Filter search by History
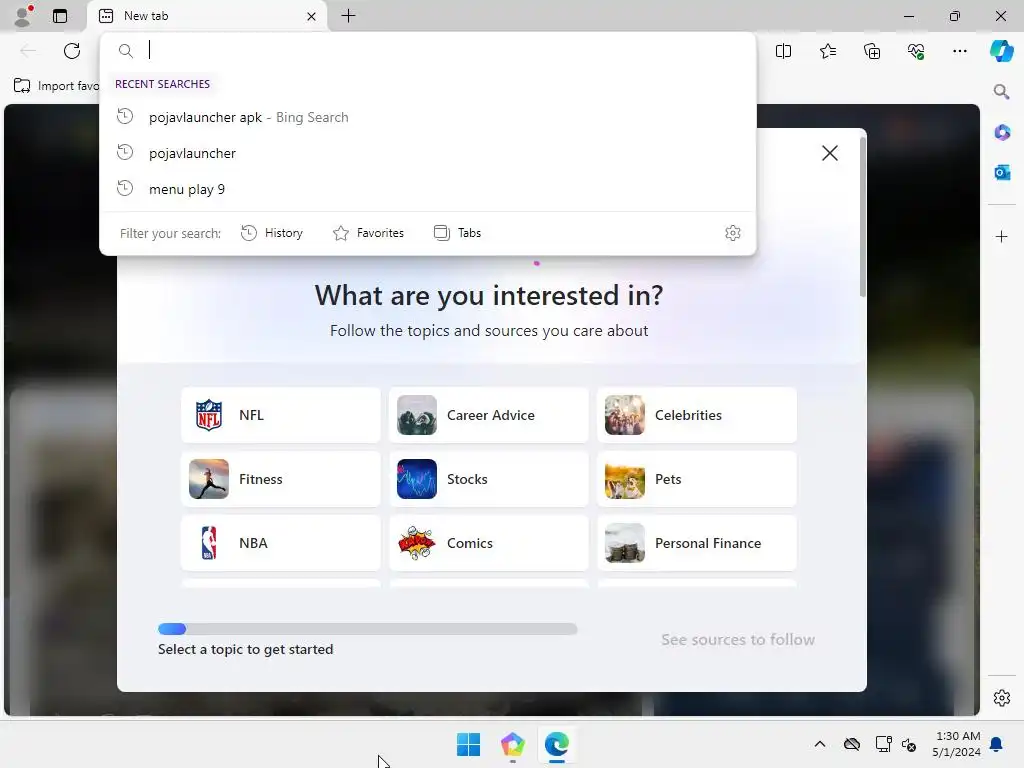This screenshot has height=768, width=1024. point(272,233)
